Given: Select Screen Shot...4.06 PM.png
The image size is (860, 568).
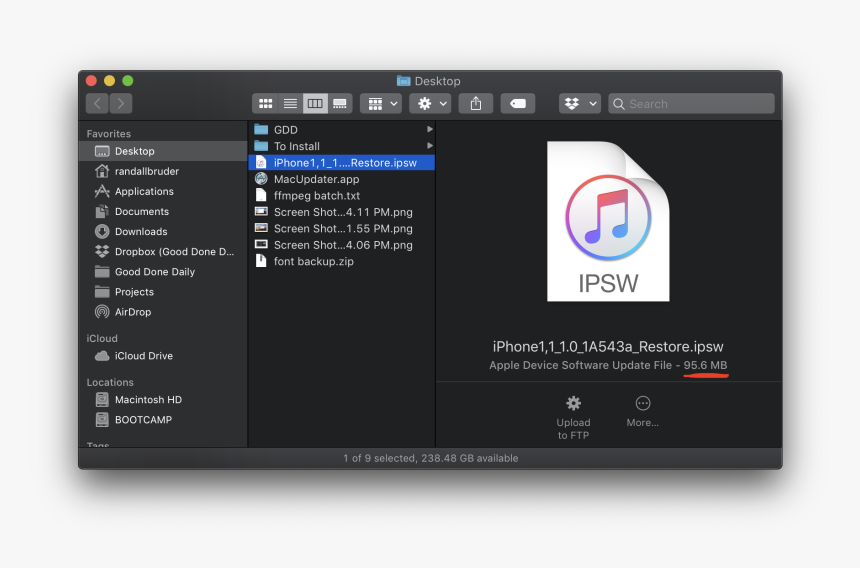Looking at the screenshot, I should pos(342,245).
